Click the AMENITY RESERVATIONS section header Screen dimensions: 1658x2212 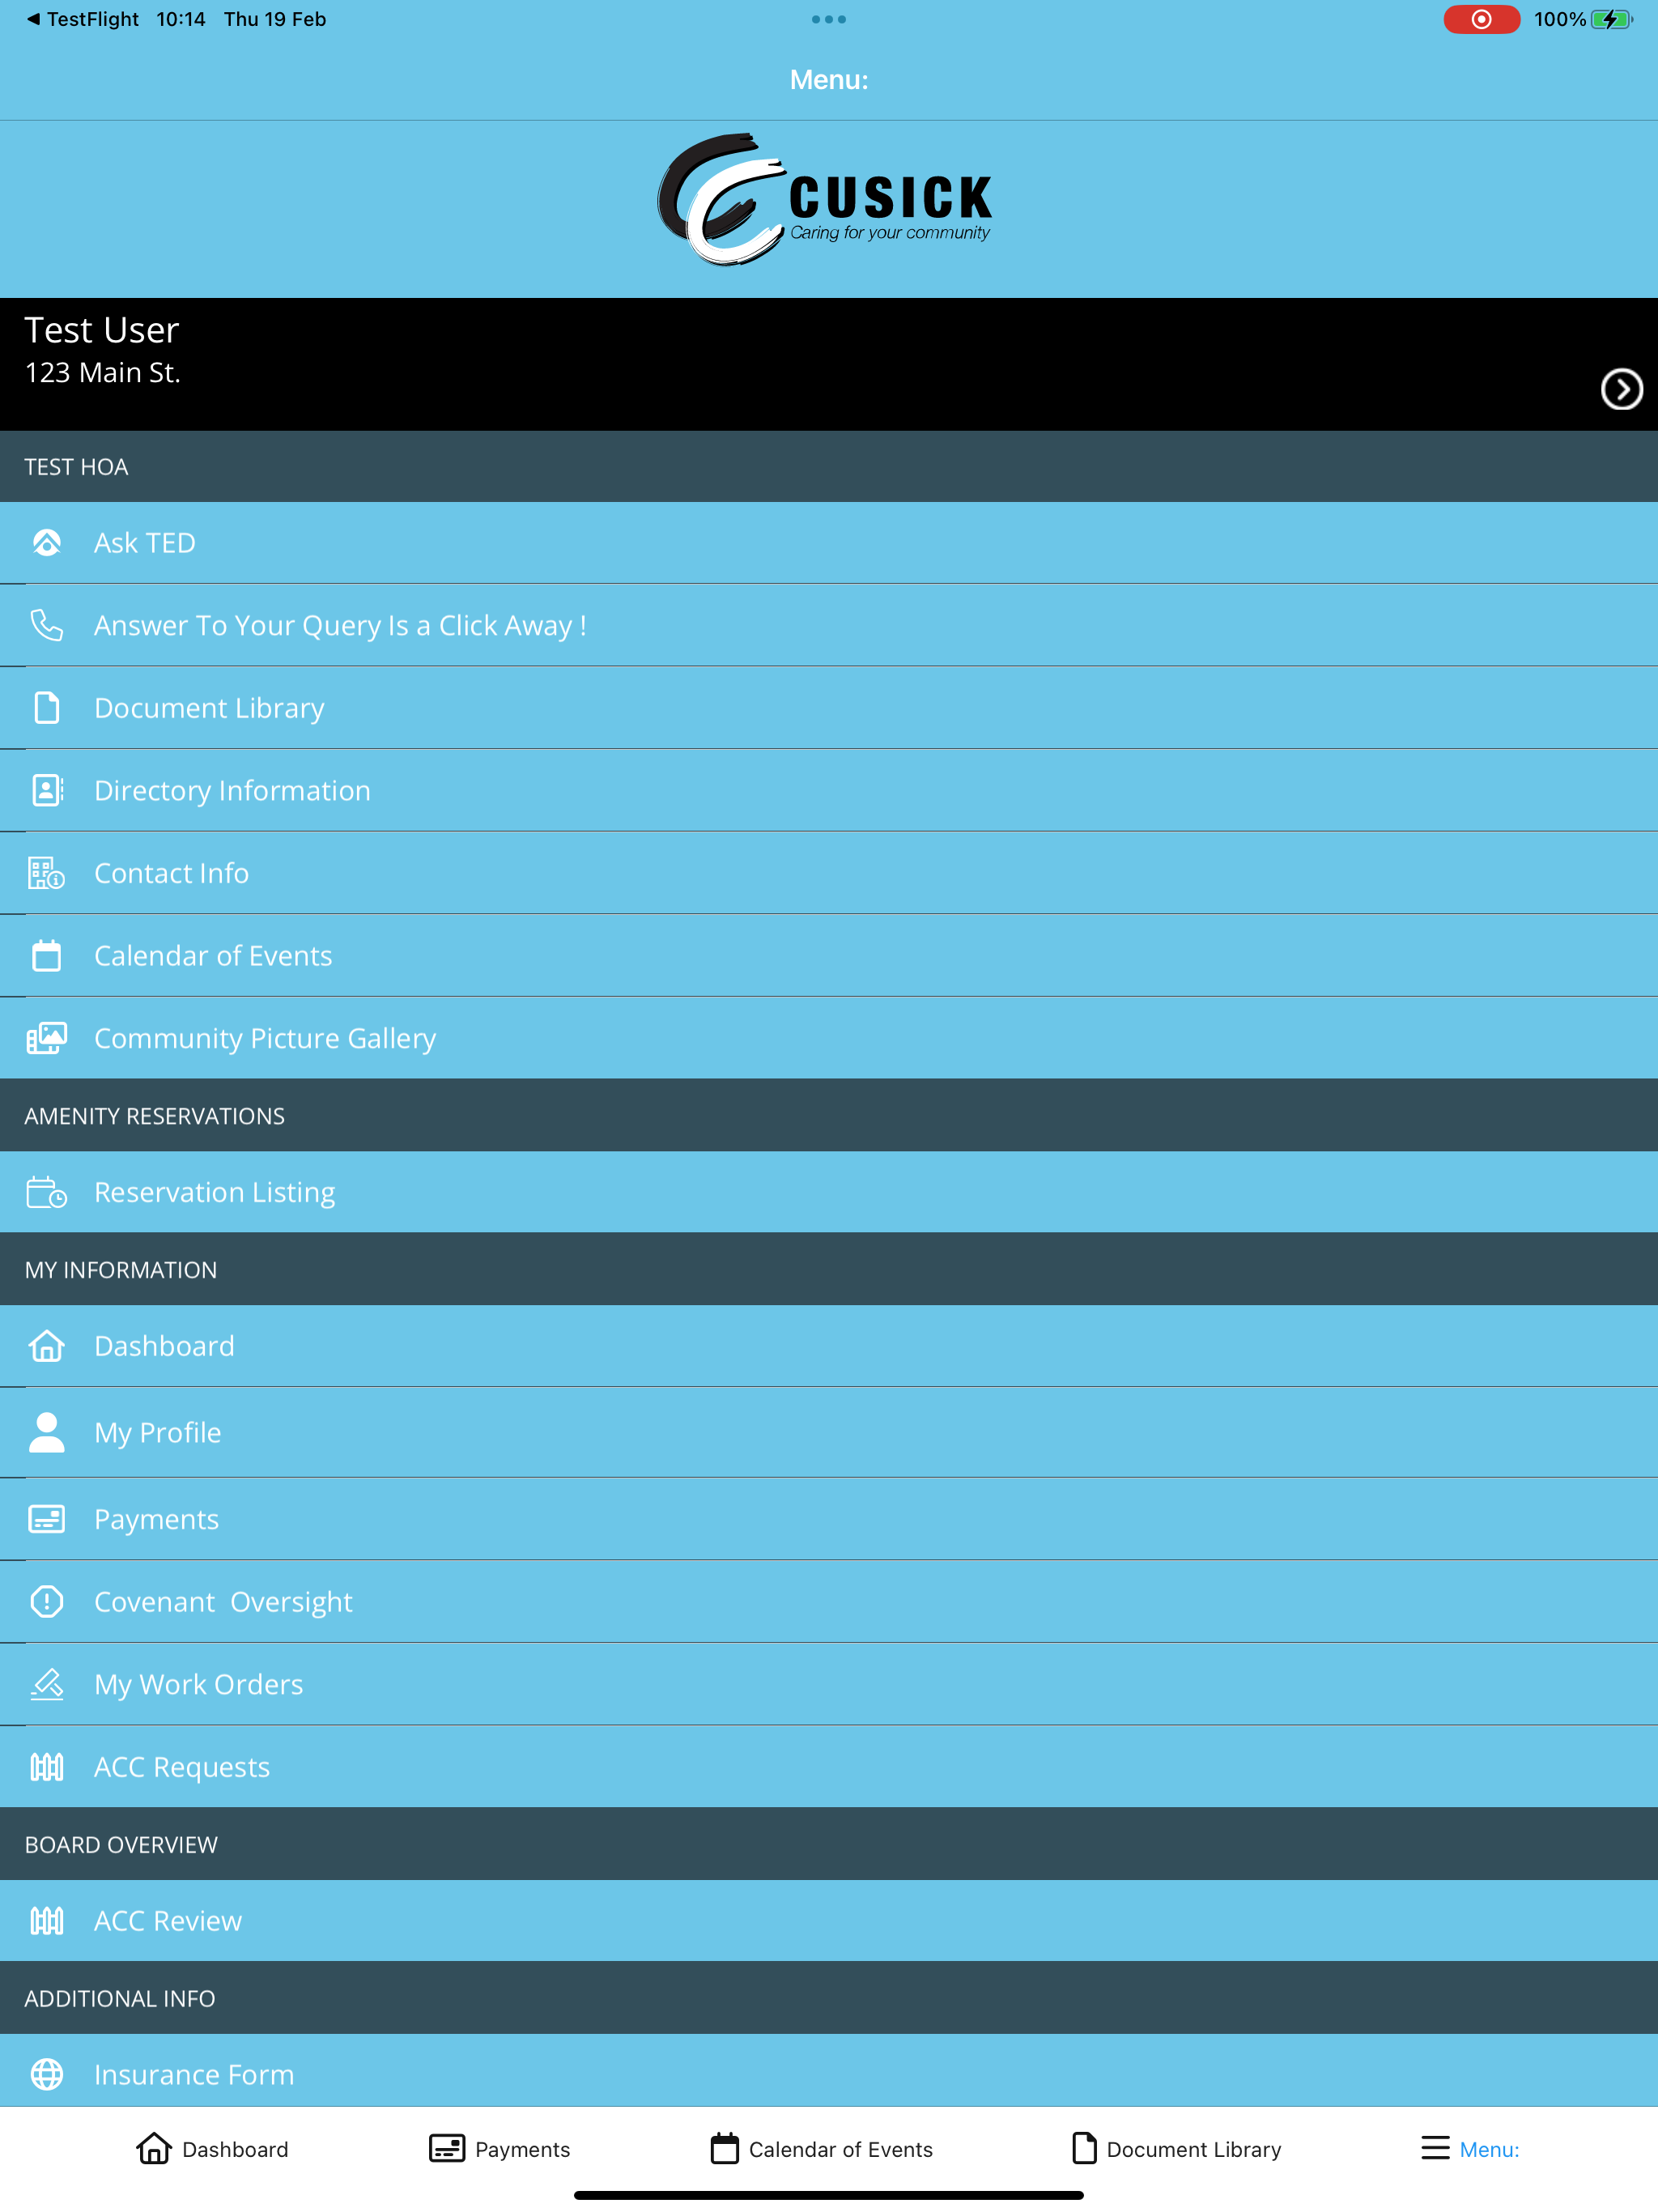[829, 1116]
